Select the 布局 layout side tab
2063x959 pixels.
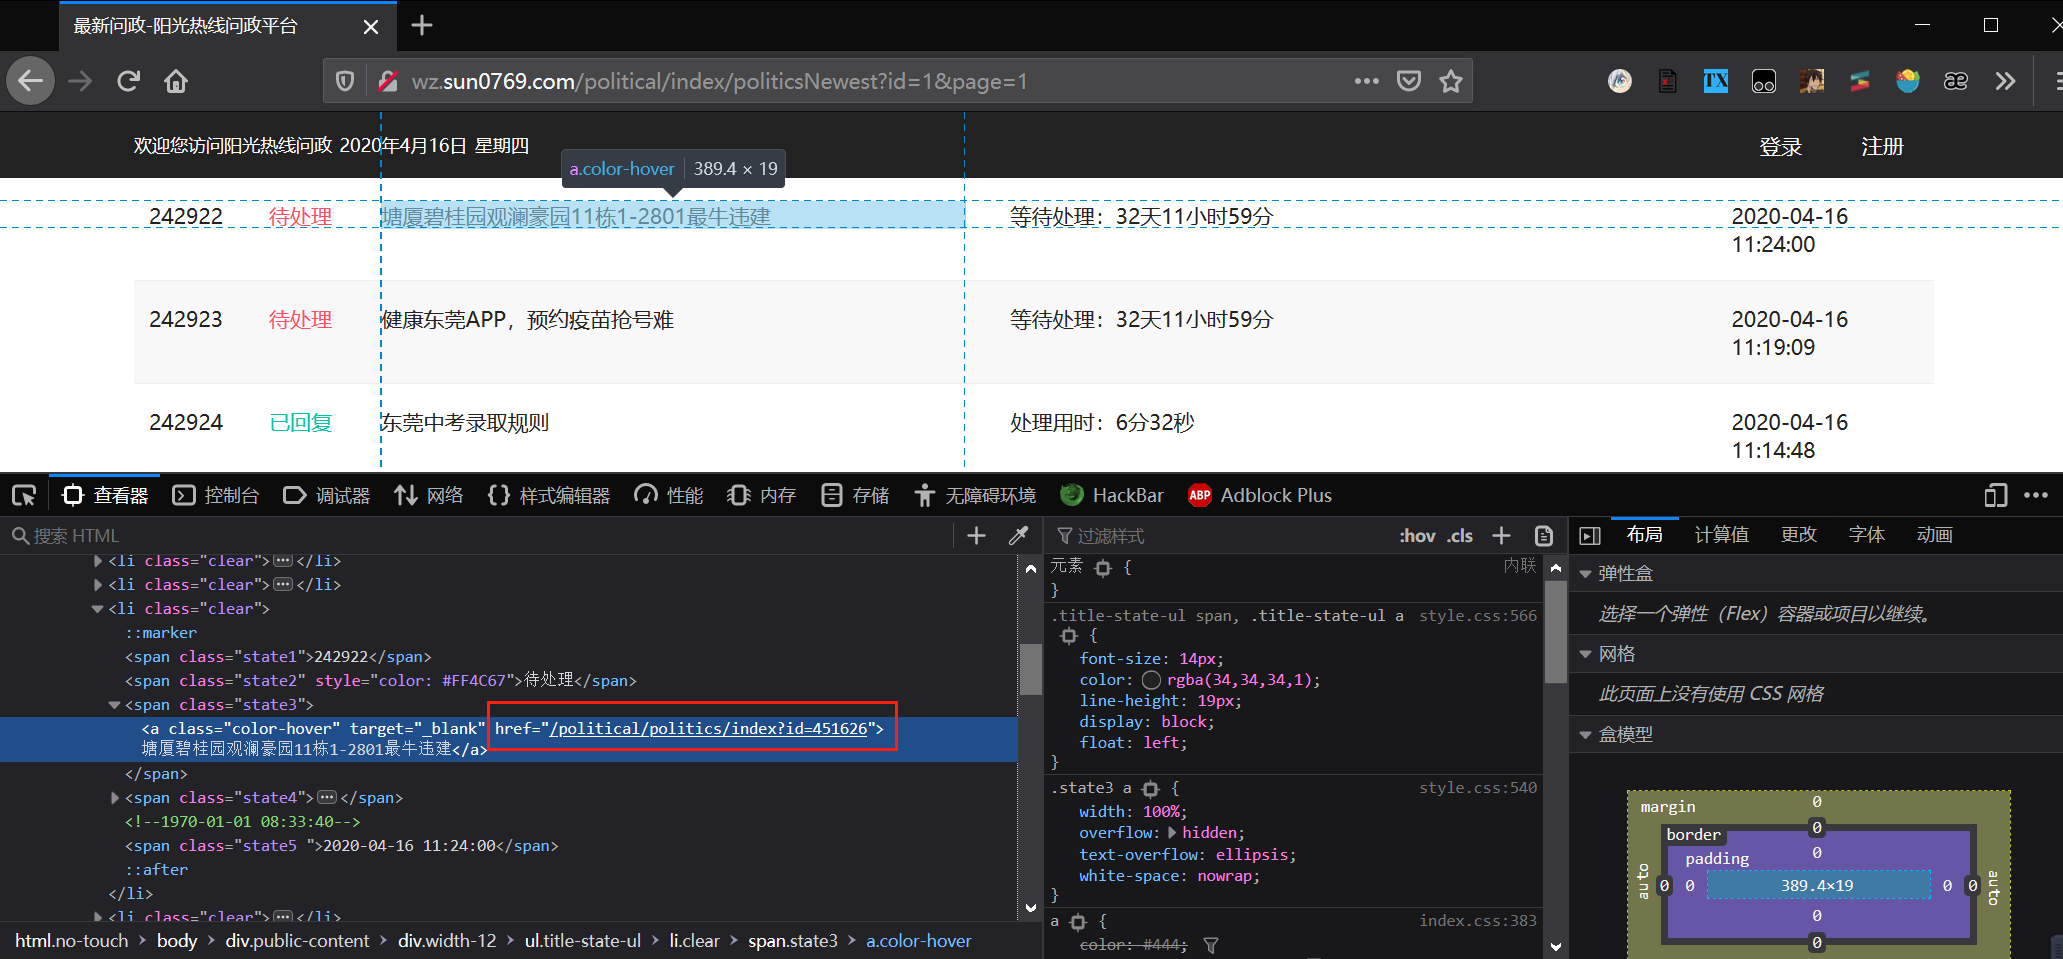1644,535
